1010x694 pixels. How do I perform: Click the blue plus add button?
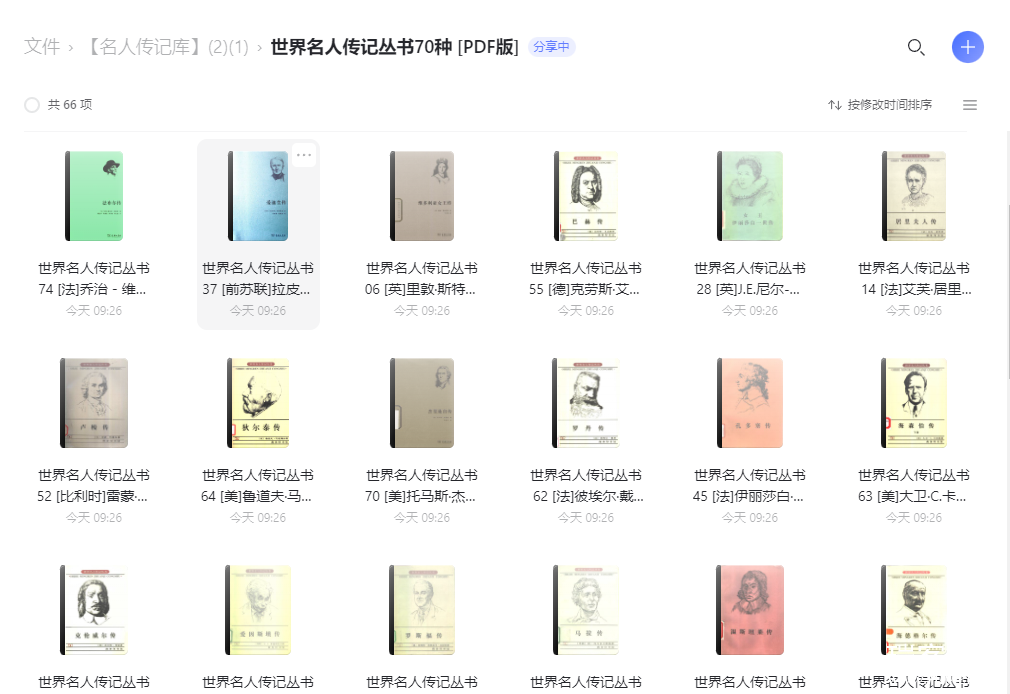pos(967,47)
